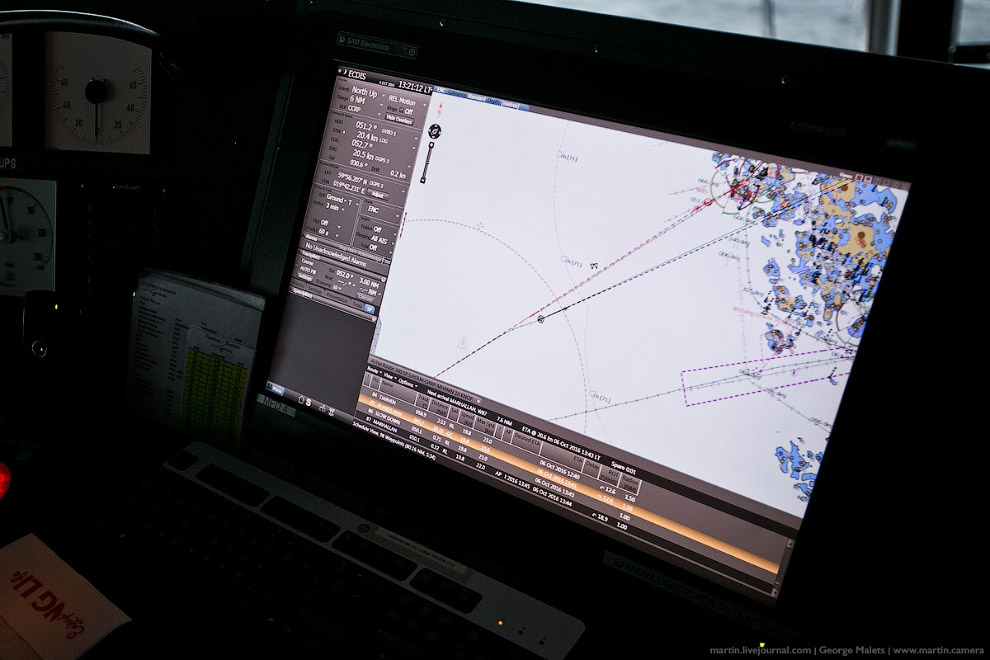Open the Menu button at the bottom left
Screen dimensions: 990x660
[275, 390]
